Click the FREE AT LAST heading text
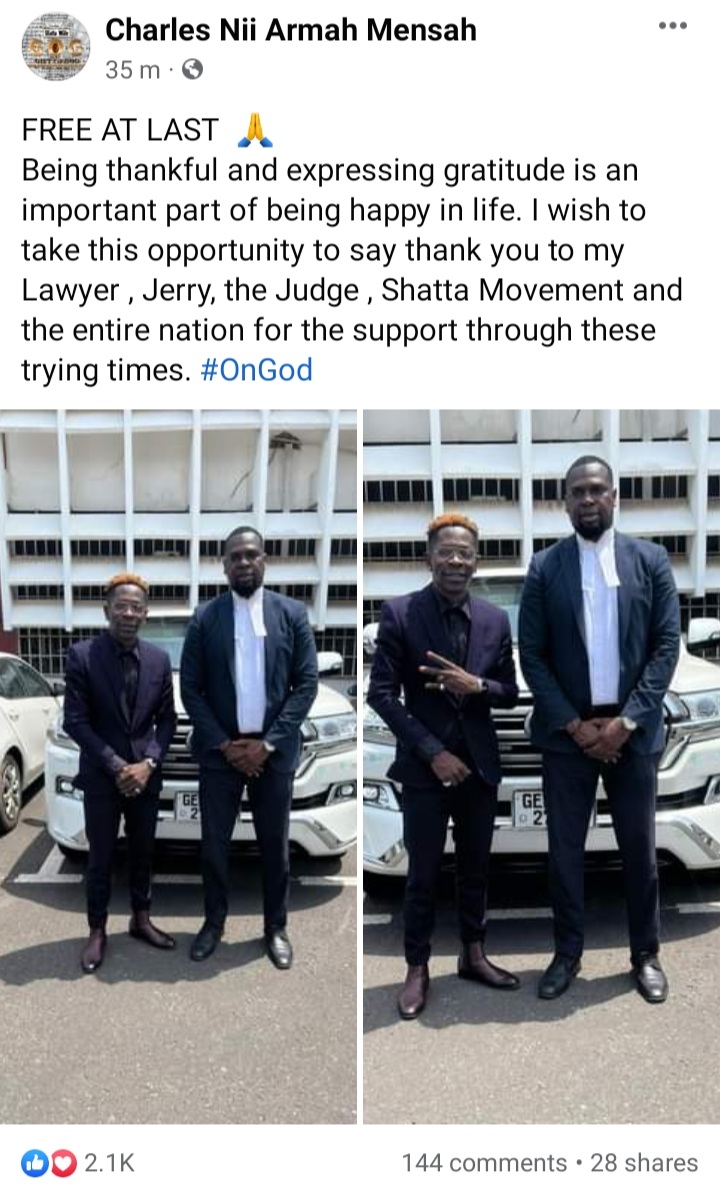Viewport: 720px width, 1195px height. tap(120, 130)
